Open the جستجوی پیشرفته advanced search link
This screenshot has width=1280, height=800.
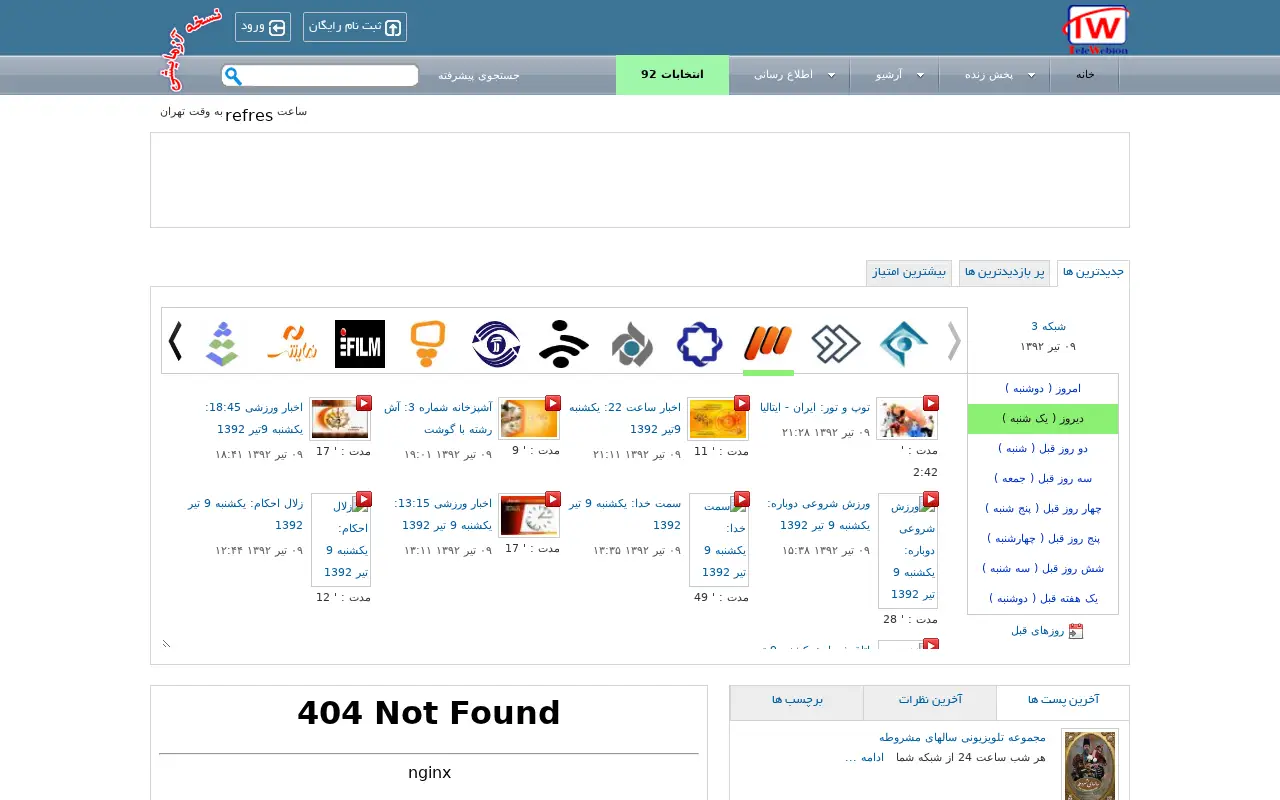pyautogui.click(x=479, y=76)
